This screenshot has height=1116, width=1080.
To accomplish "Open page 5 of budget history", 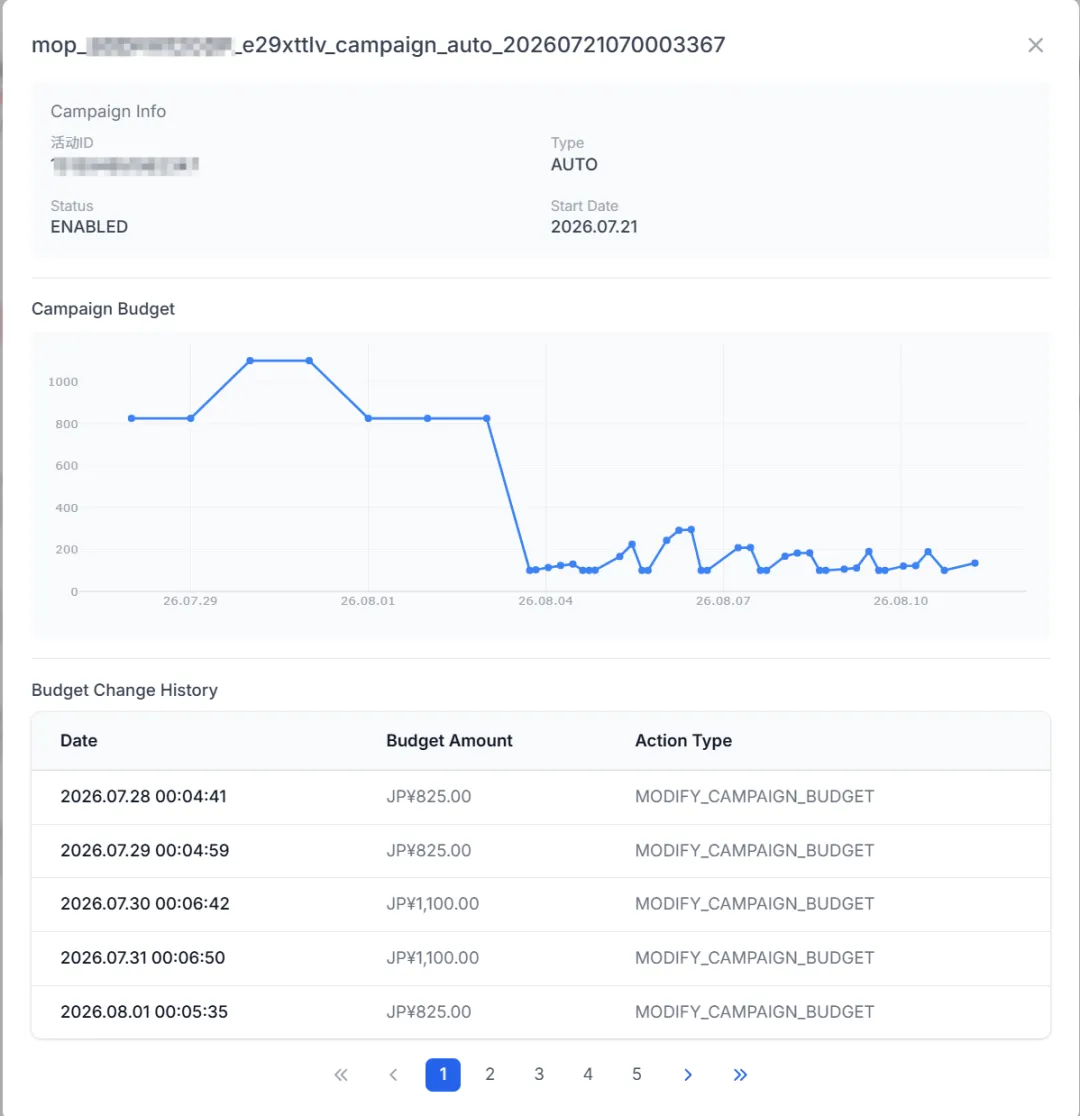I will (x=636, y=1075).
